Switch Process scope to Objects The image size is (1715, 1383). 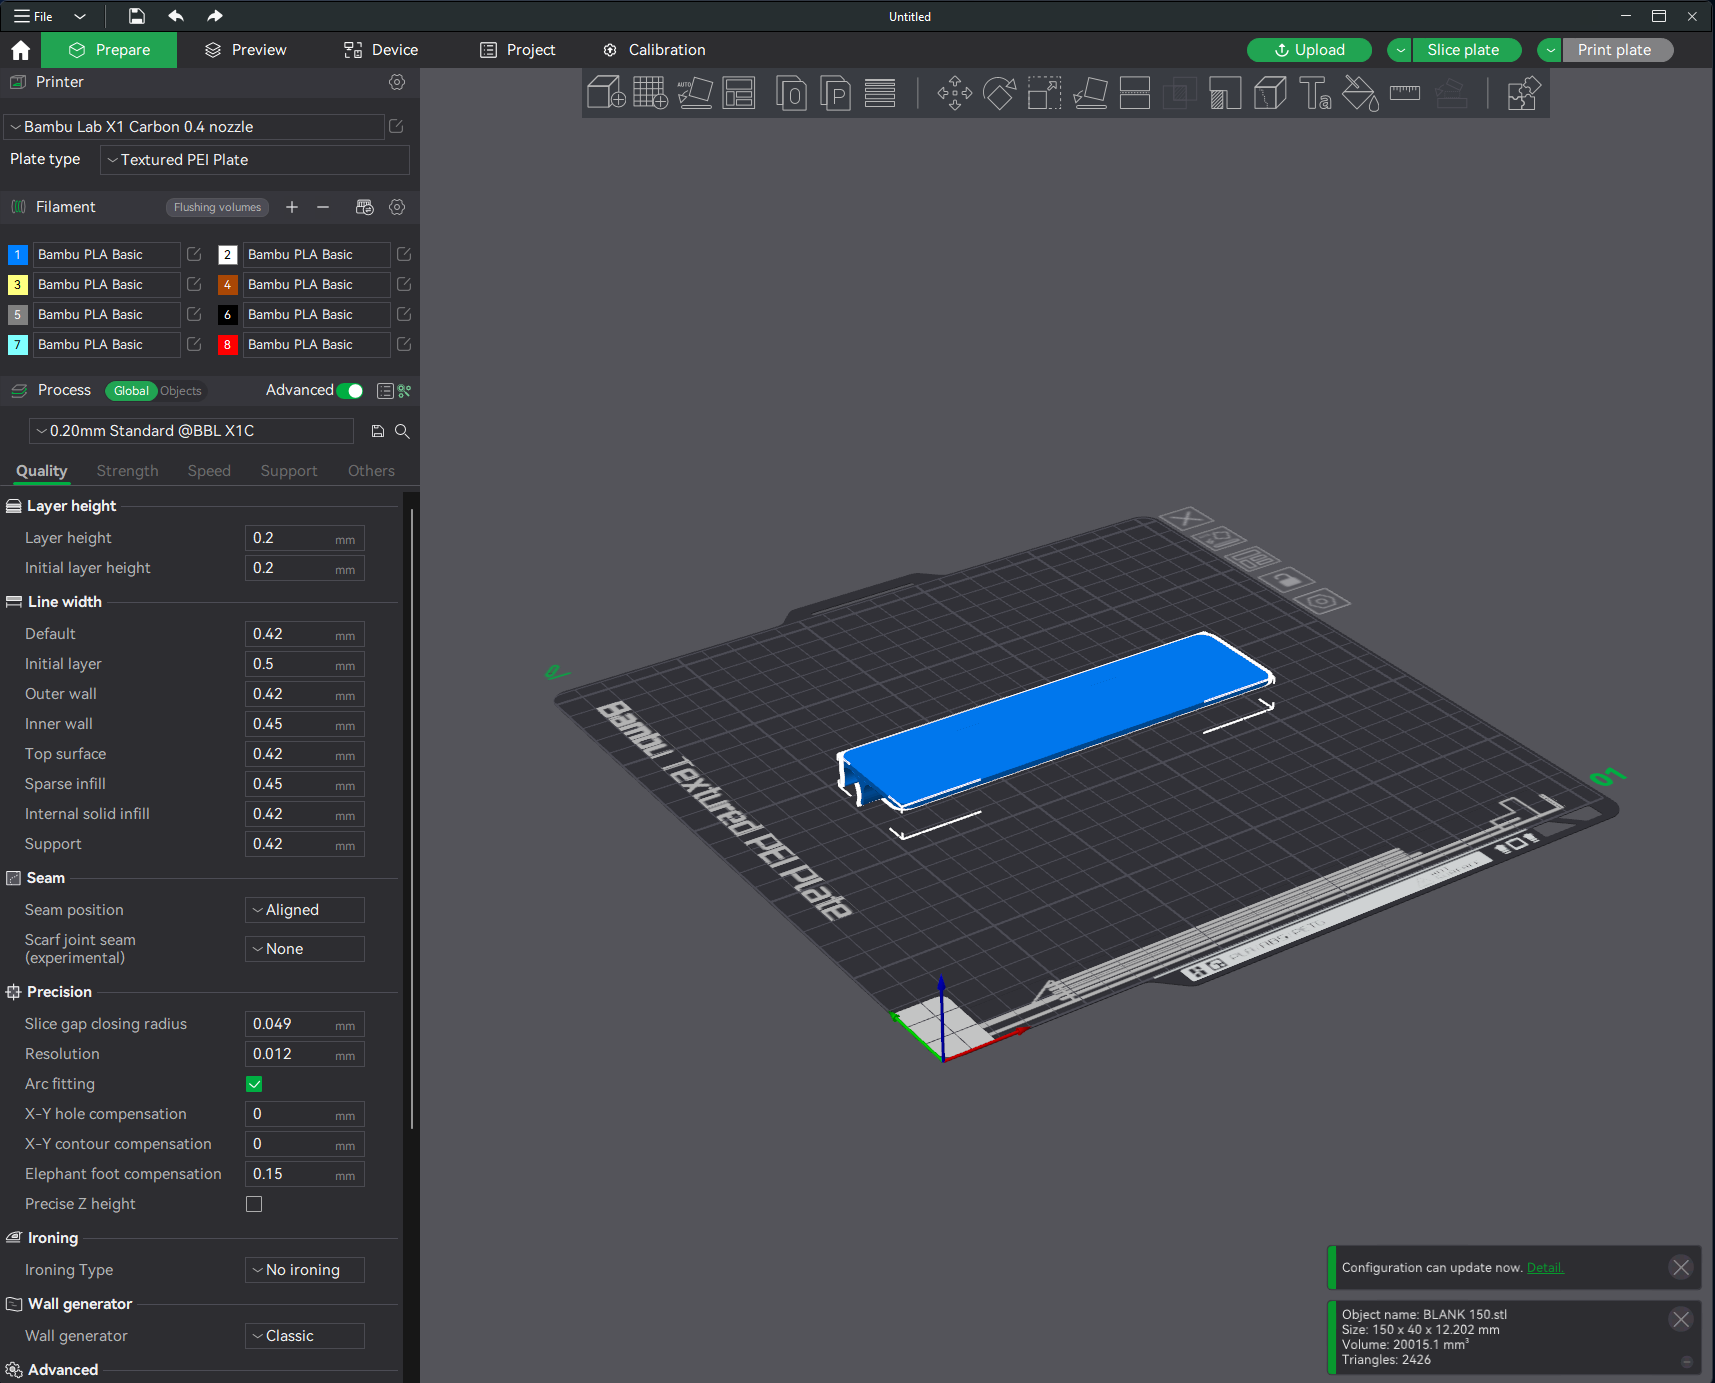tap(181, 391)
